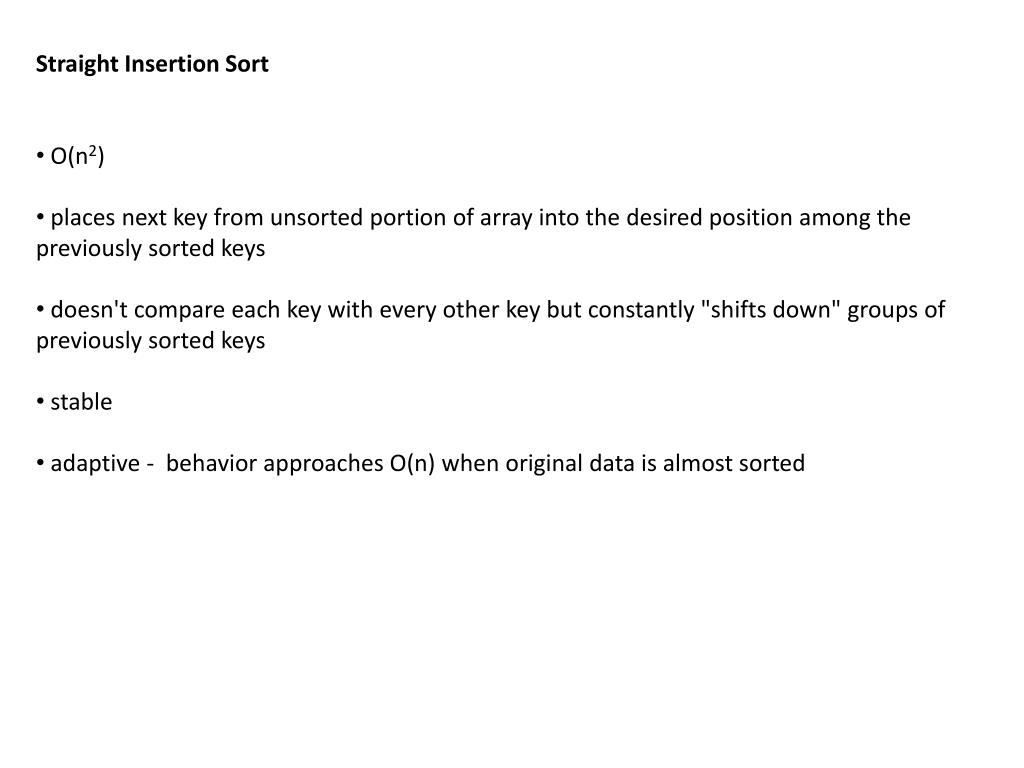Click the word "adaptive" in last bullet
The height and width of the screenshot is (768, 1024).
click(95, 464)
